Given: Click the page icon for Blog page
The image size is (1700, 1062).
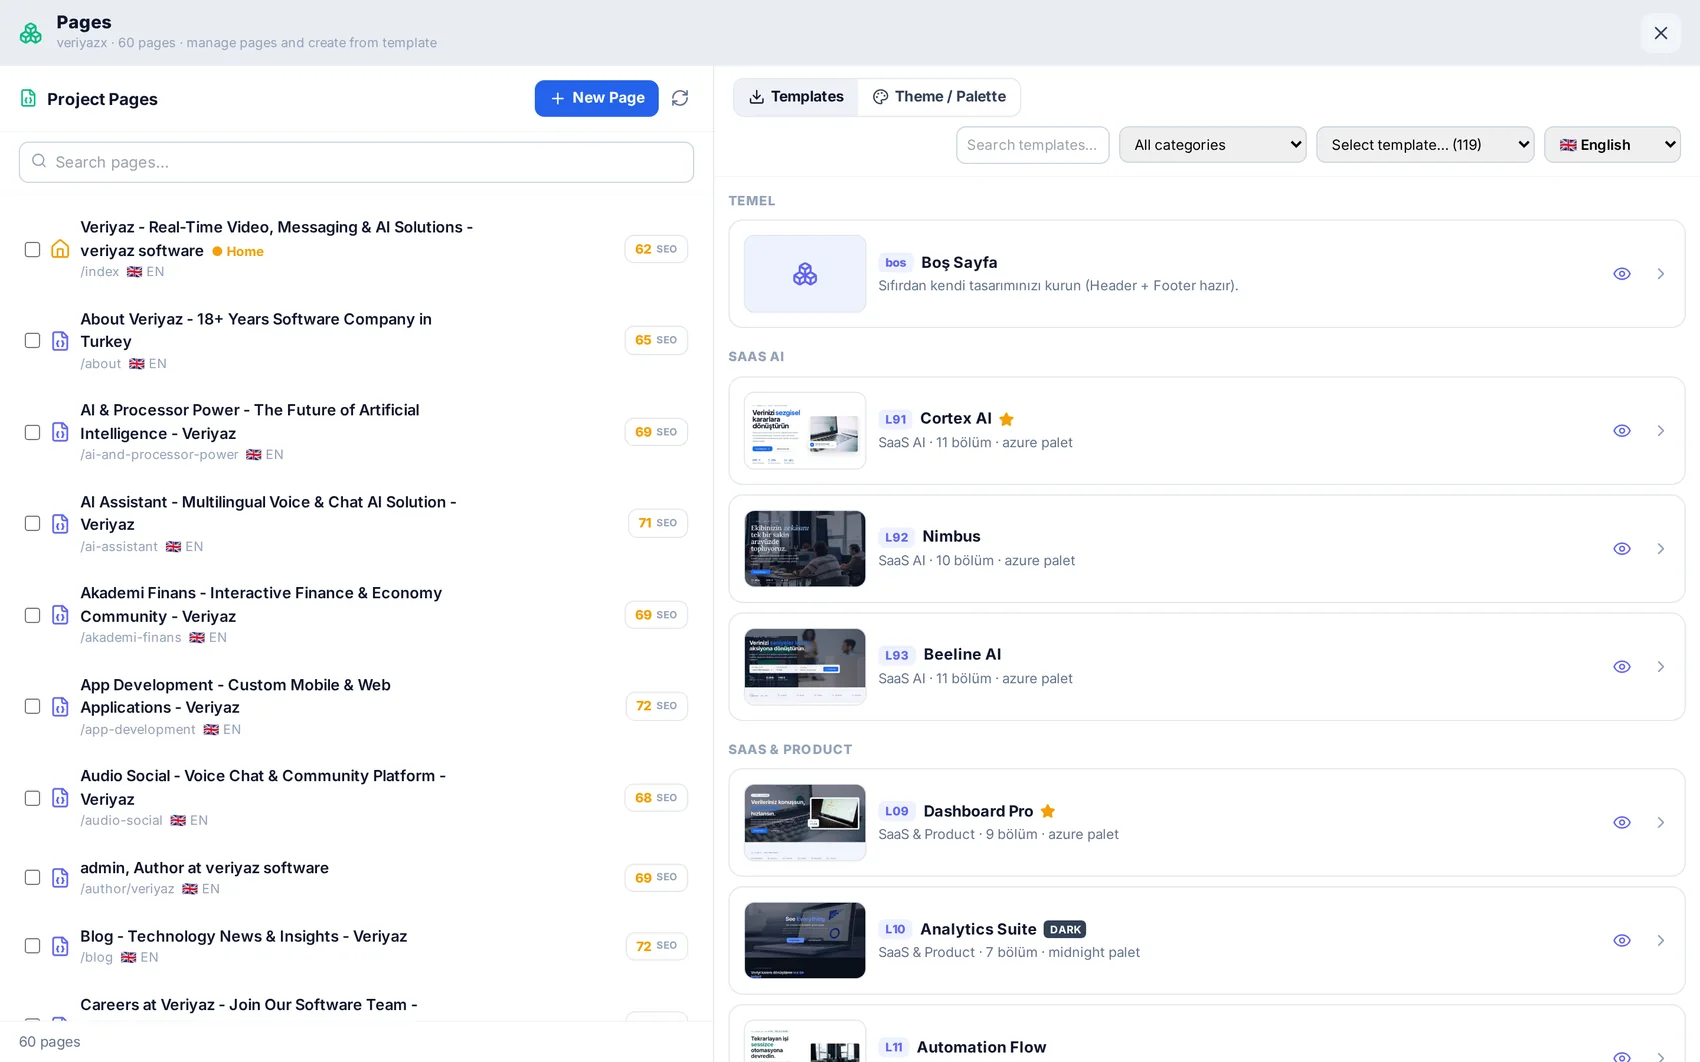Looking at the screenshot, I should (x=60, y=946).
